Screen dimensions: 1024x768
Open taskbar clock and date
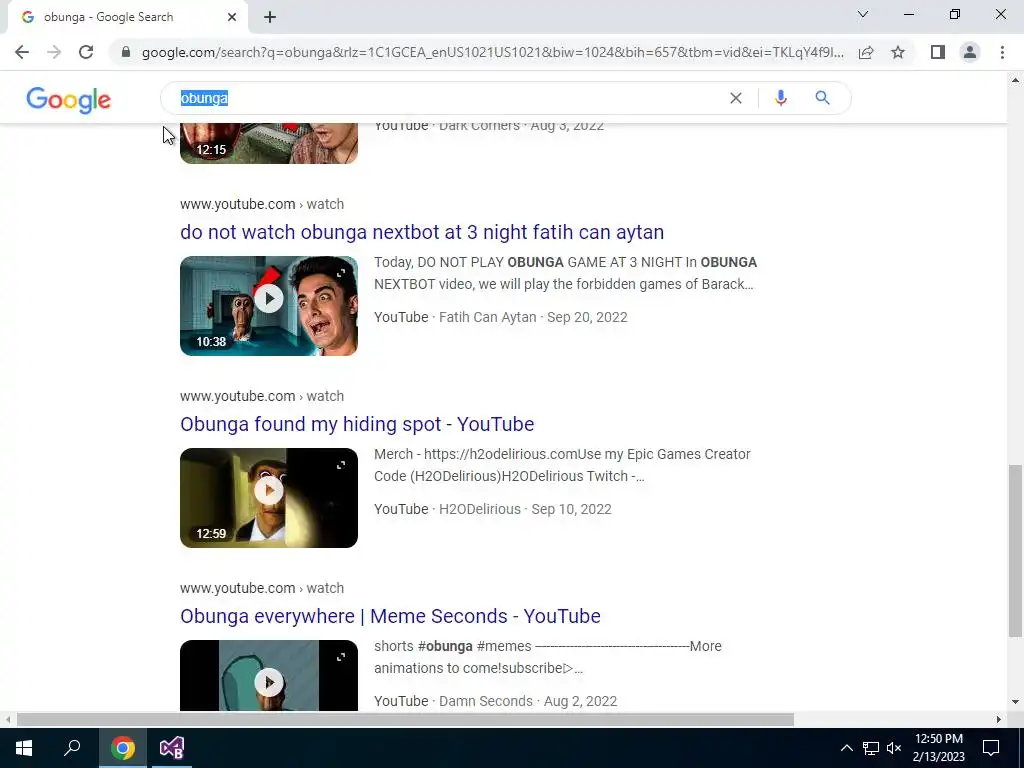tap(938, 748)
